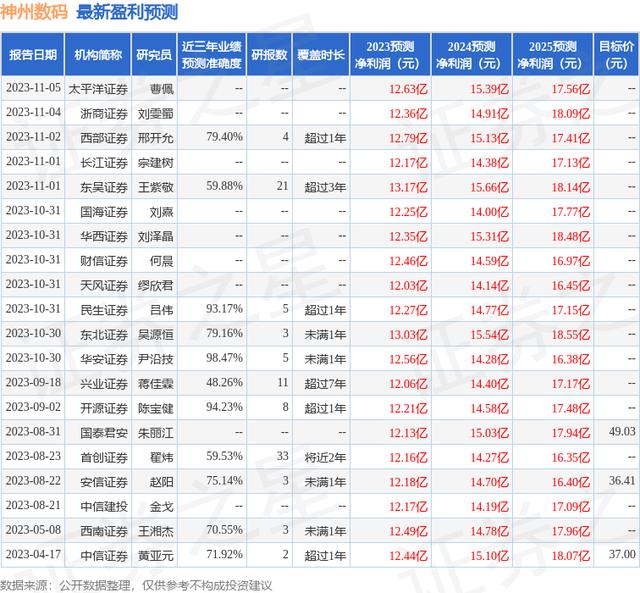Click the target price 36.41

coord(622,480)
